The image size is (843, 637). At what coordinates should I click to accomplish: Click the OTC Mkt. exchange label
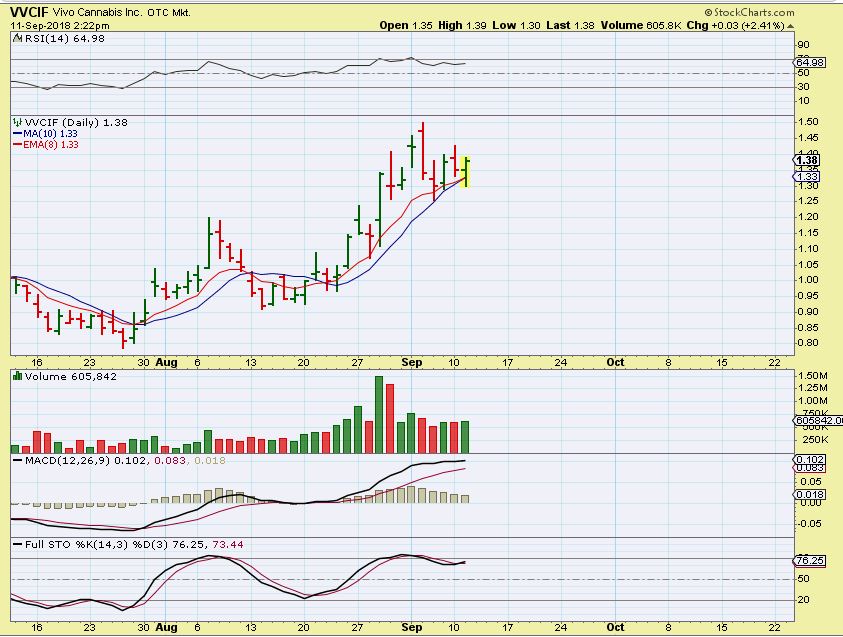169,12
